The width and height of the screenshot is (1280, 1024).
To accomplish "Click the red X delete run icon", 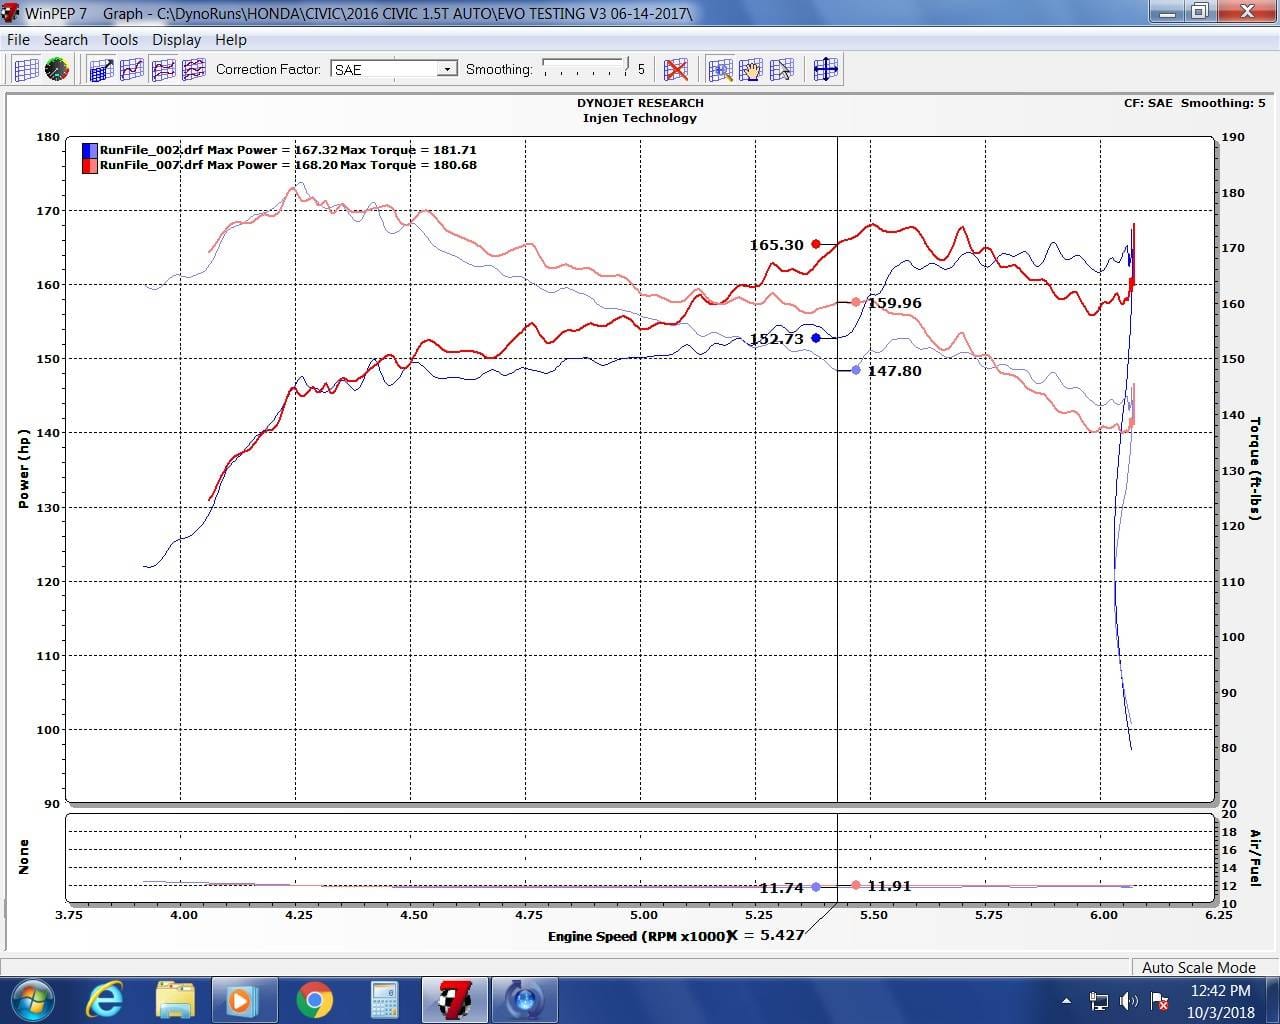I will pyautogui.click(x=675, y=69).
